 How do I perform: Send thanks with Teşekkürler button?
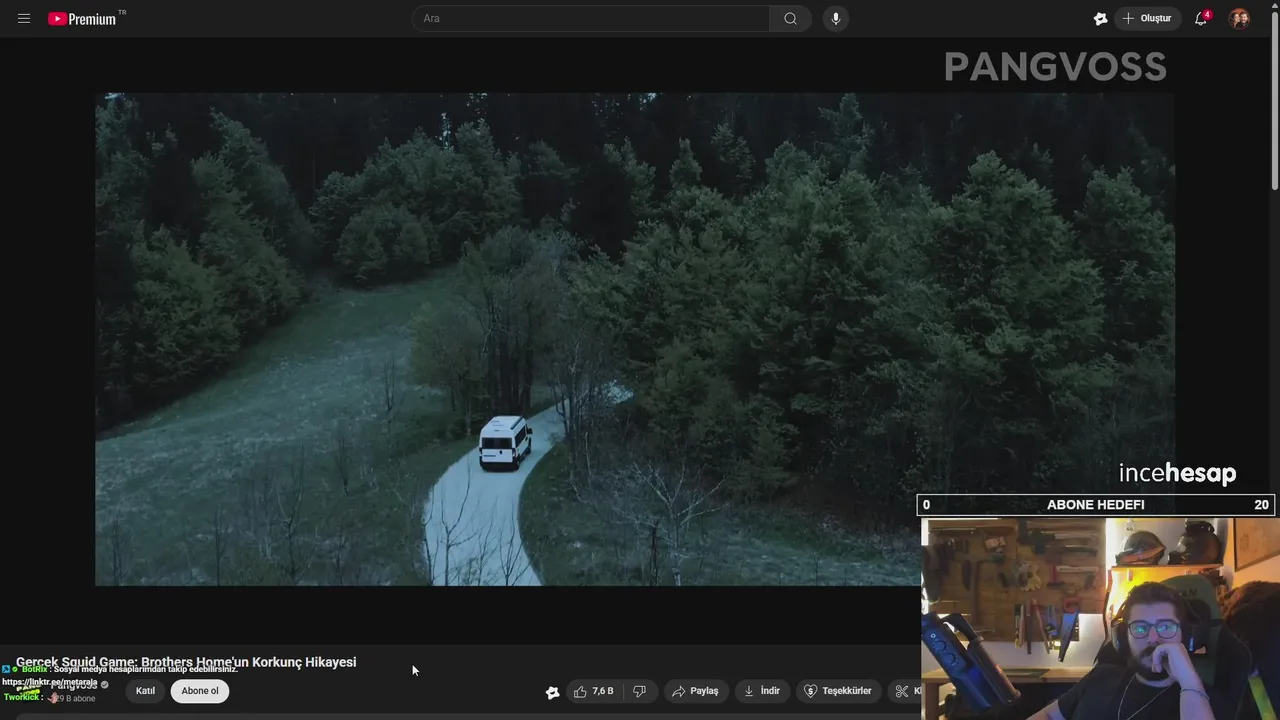pyautogui.click(x=838, y=691)
